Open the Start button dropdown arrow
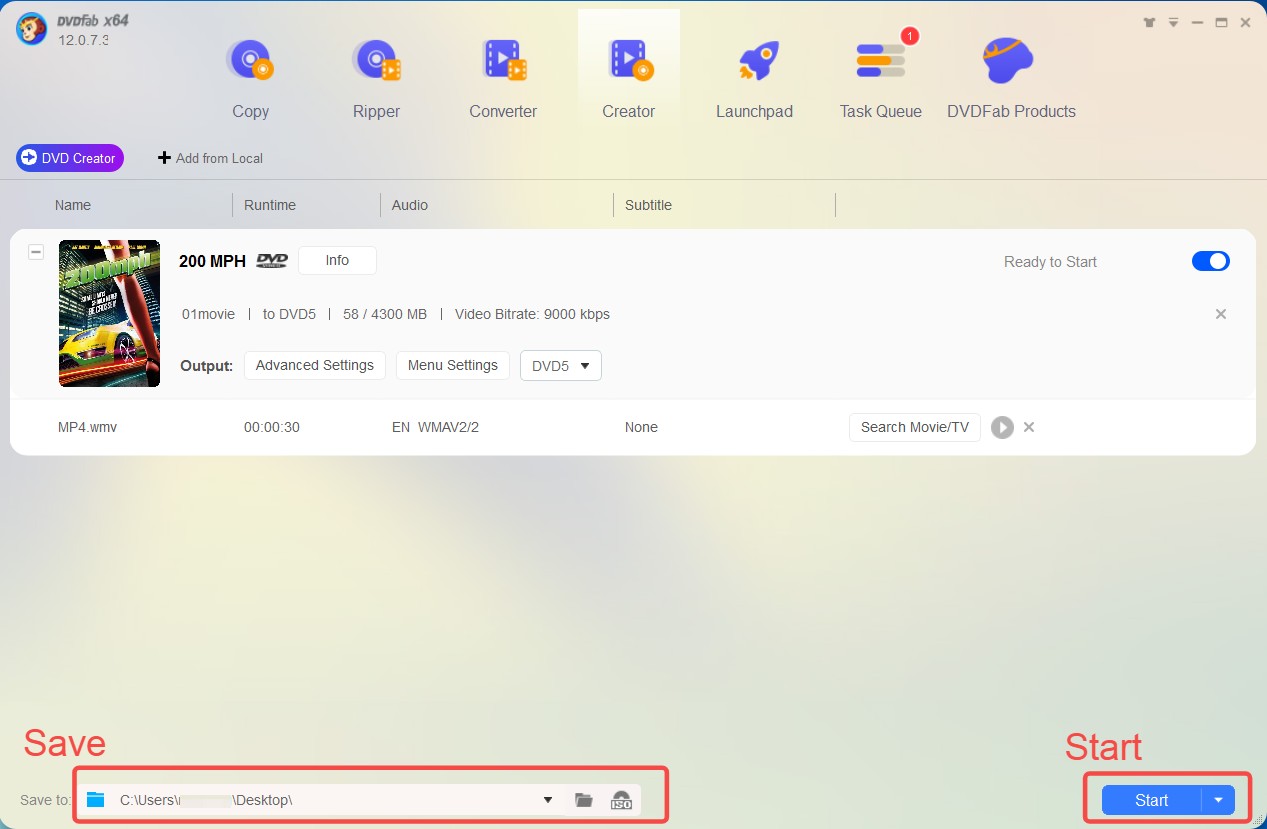This screenshot has height=829, width=1267. [1218, 800]
